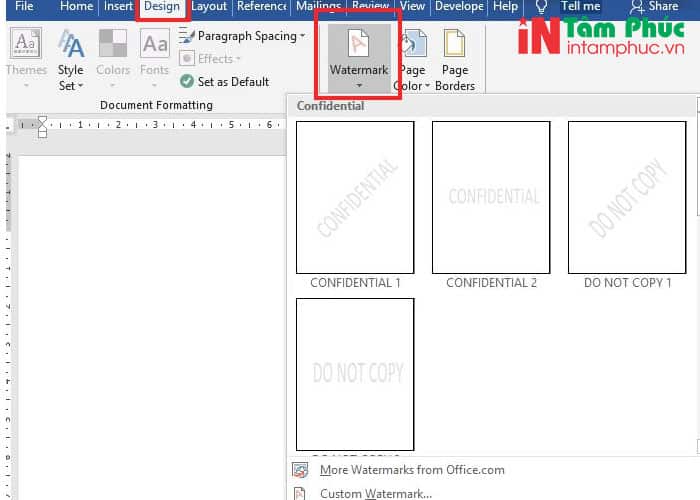Choose the DO NOT COPY 1 watermark

627,197
